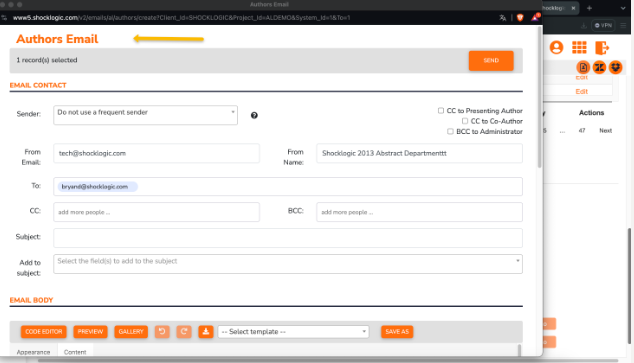Click the BCC add more people field
Viewport: 634px width, 363px height.
coord(419,212)
